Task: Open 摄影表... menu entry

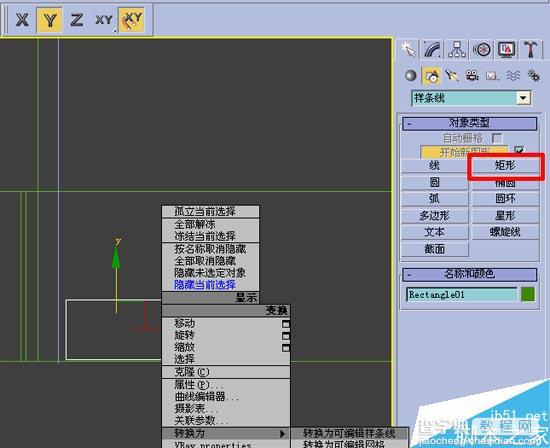Action: 226,409
